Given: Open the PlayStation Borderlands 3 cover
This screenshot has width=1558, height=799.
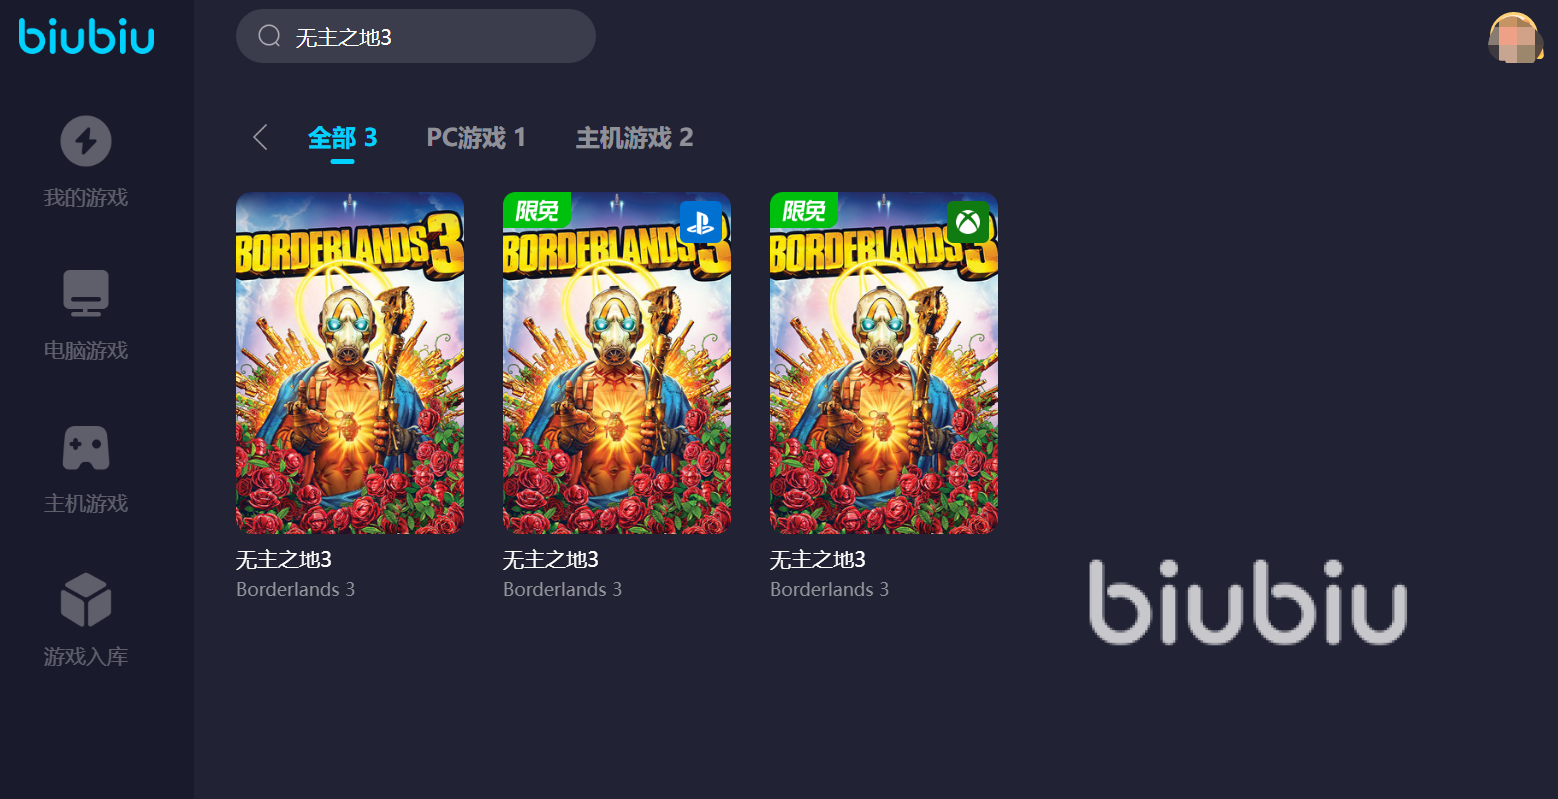Looking at the screenshot, I should 617,363.
